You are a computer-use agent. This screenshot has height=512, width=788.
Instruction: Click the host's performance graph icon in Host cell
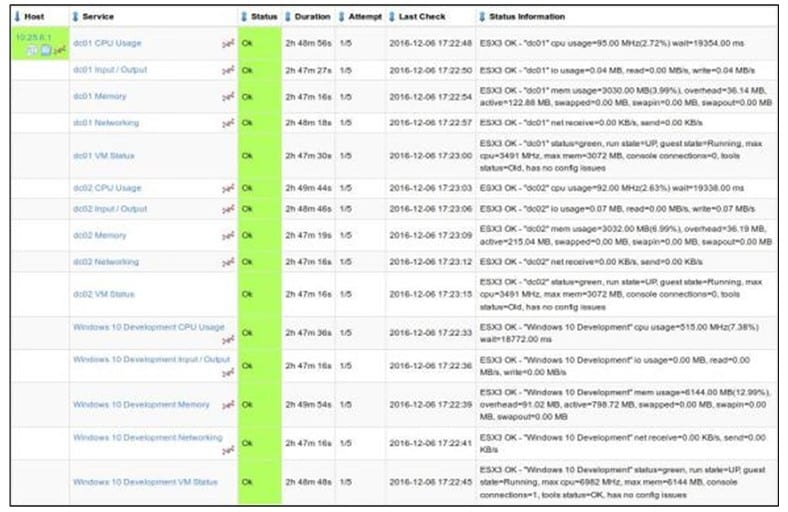pyautogui.click(x=60, y=50)
